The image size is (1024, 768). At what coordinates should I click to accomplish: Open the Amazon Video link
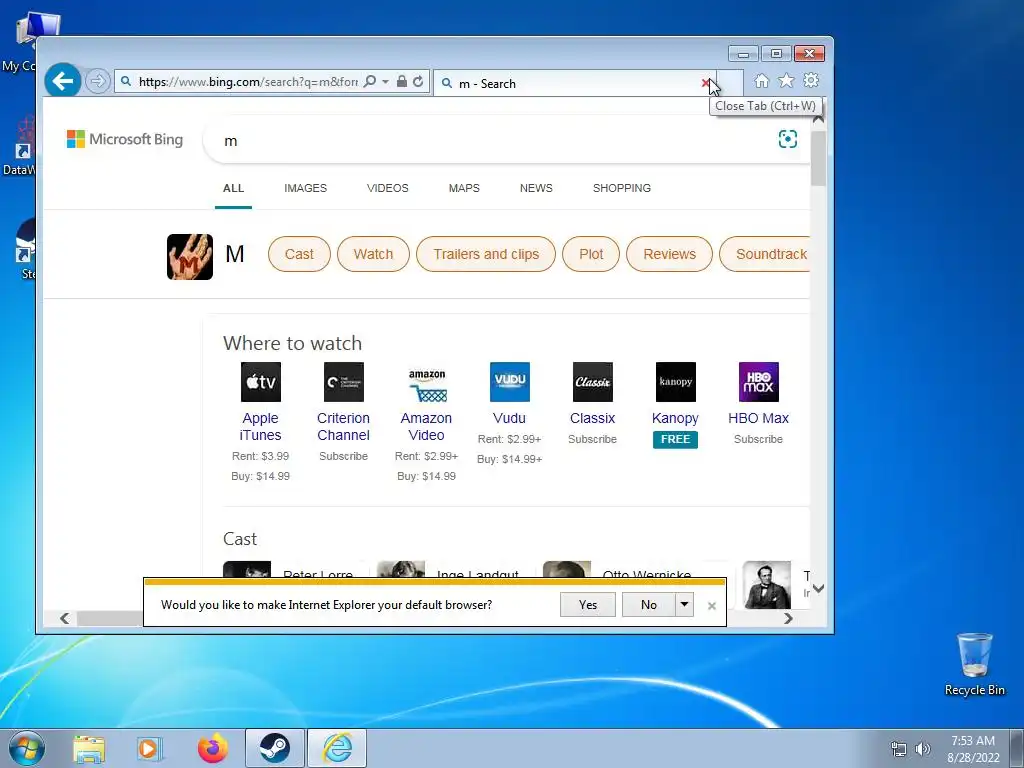[x=426, y=426]
